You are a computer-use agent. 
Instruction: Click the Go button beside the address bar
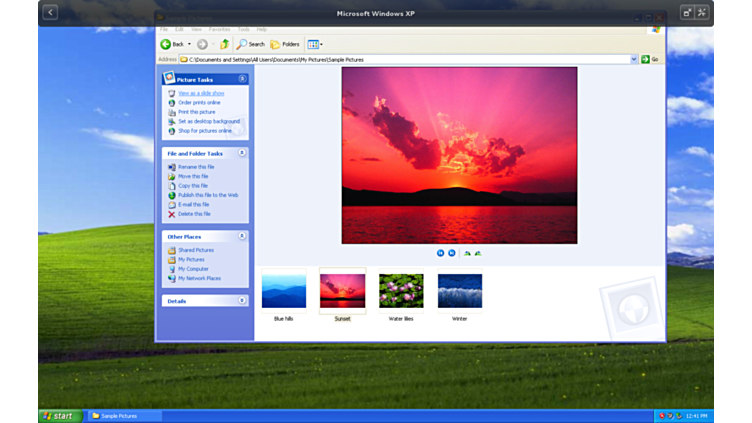(650, 59)
